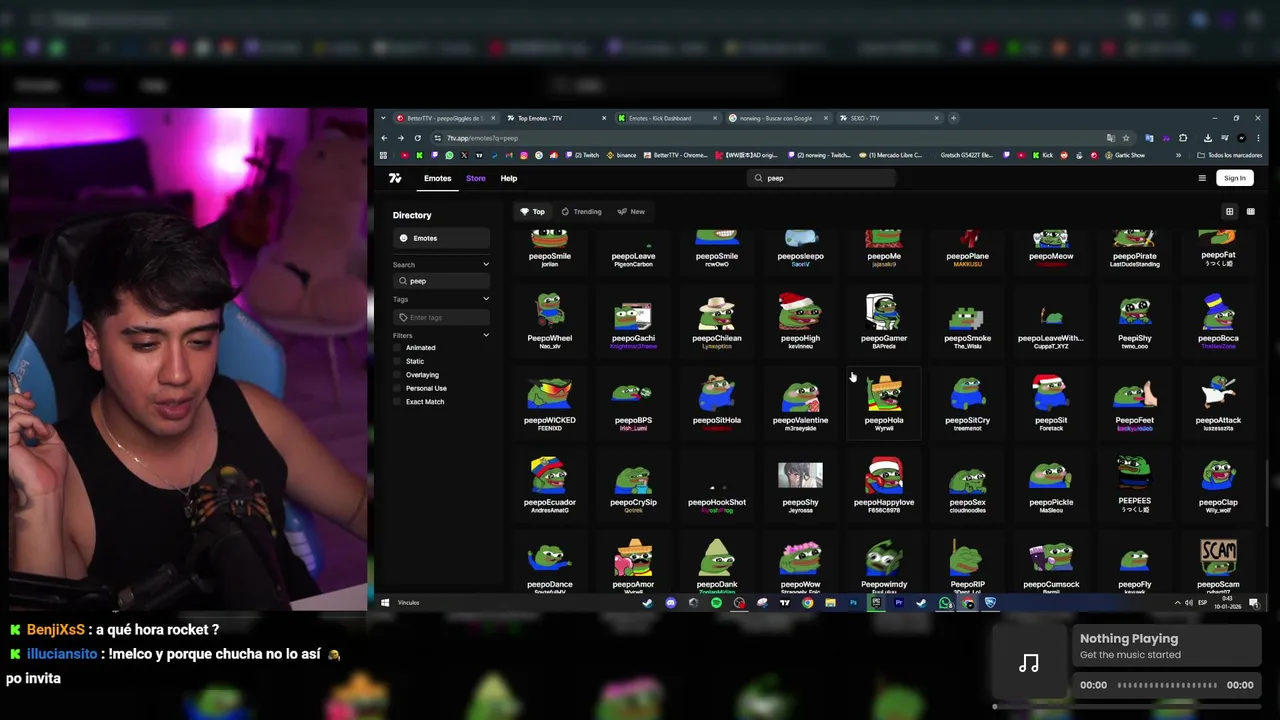Select Emotes in the Directory sidebar
1280x720 pixels.
[441, 238]
